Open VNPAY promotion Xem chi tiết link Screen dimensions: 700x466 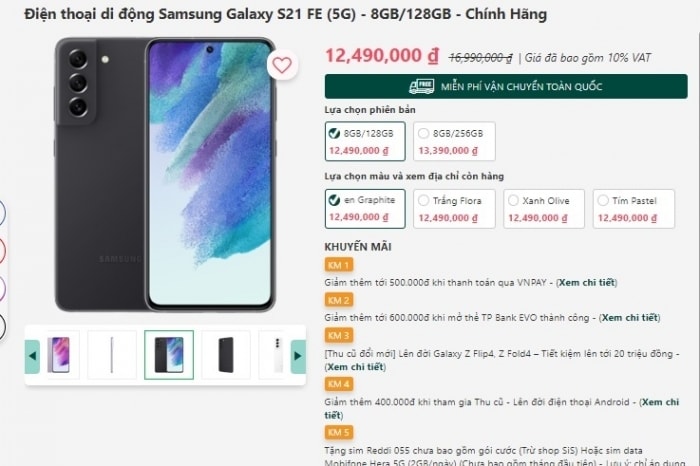[587, 283]
